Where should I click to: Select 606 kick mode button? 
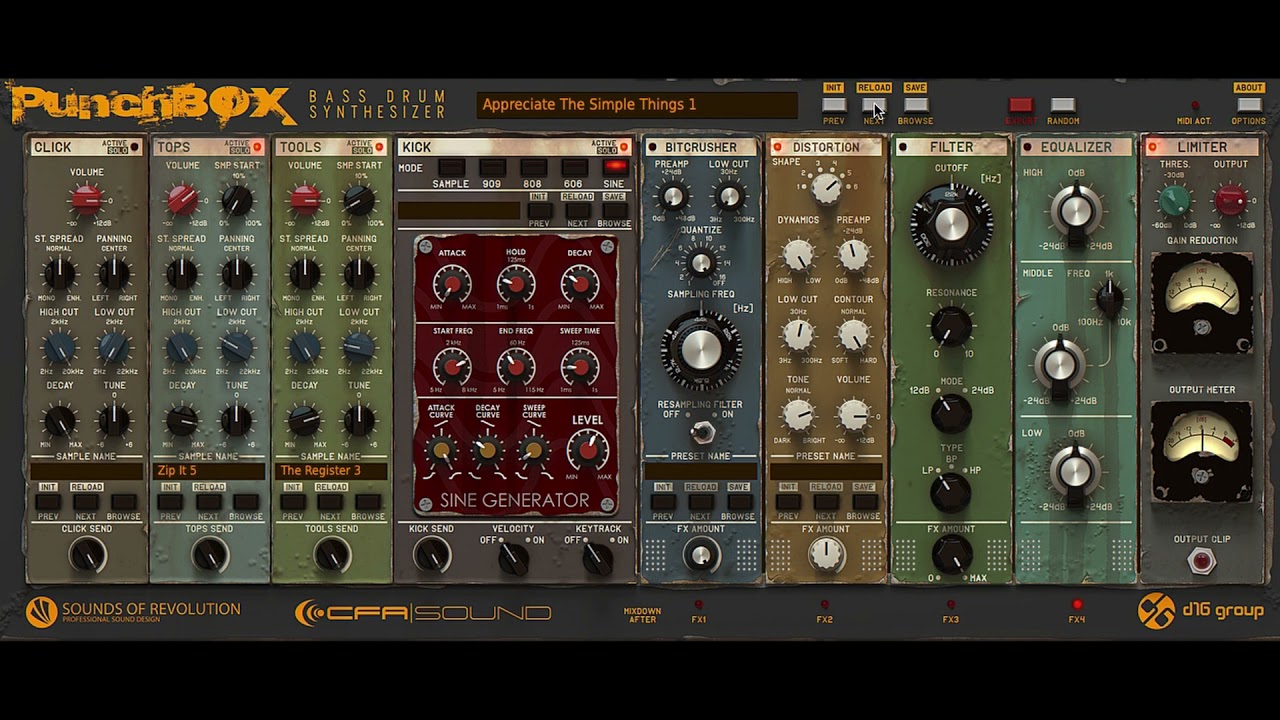(x=574, y=167)
